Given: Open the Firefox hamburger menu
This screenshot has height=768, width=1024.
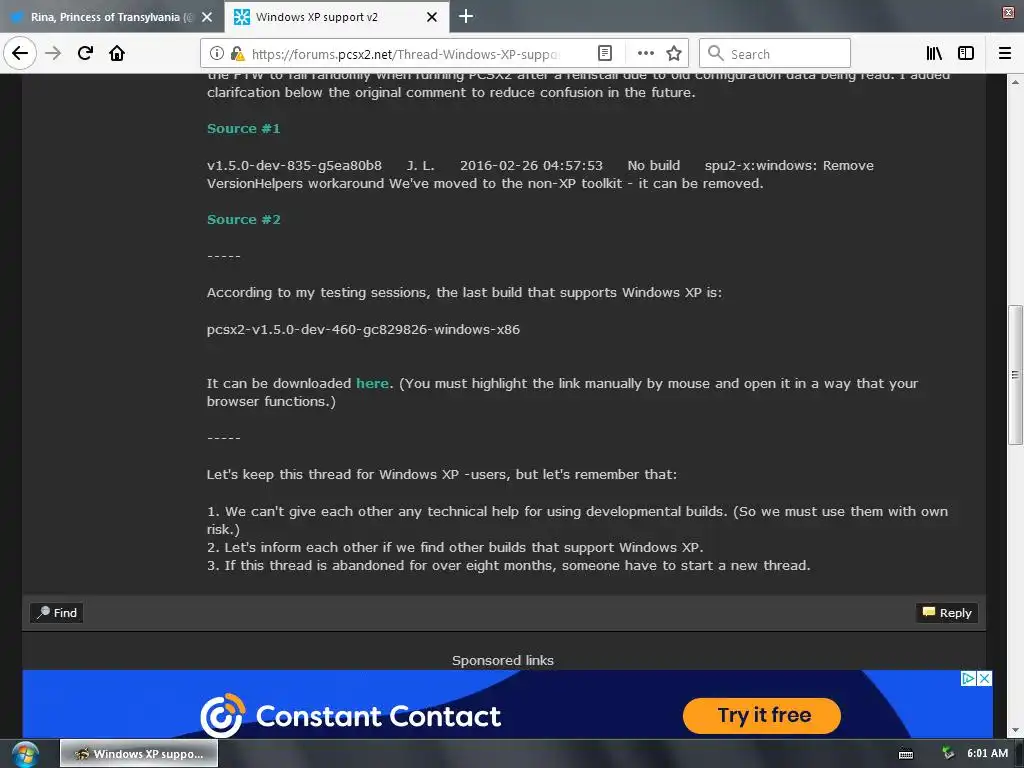Looking at the screenshot, I should pos(1005,54).
